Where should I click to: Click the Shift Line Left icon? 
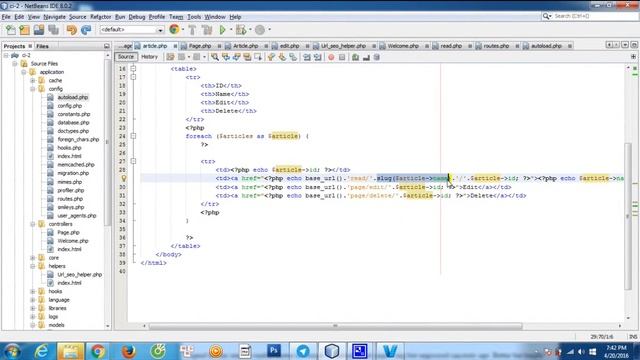pos(307,57)
